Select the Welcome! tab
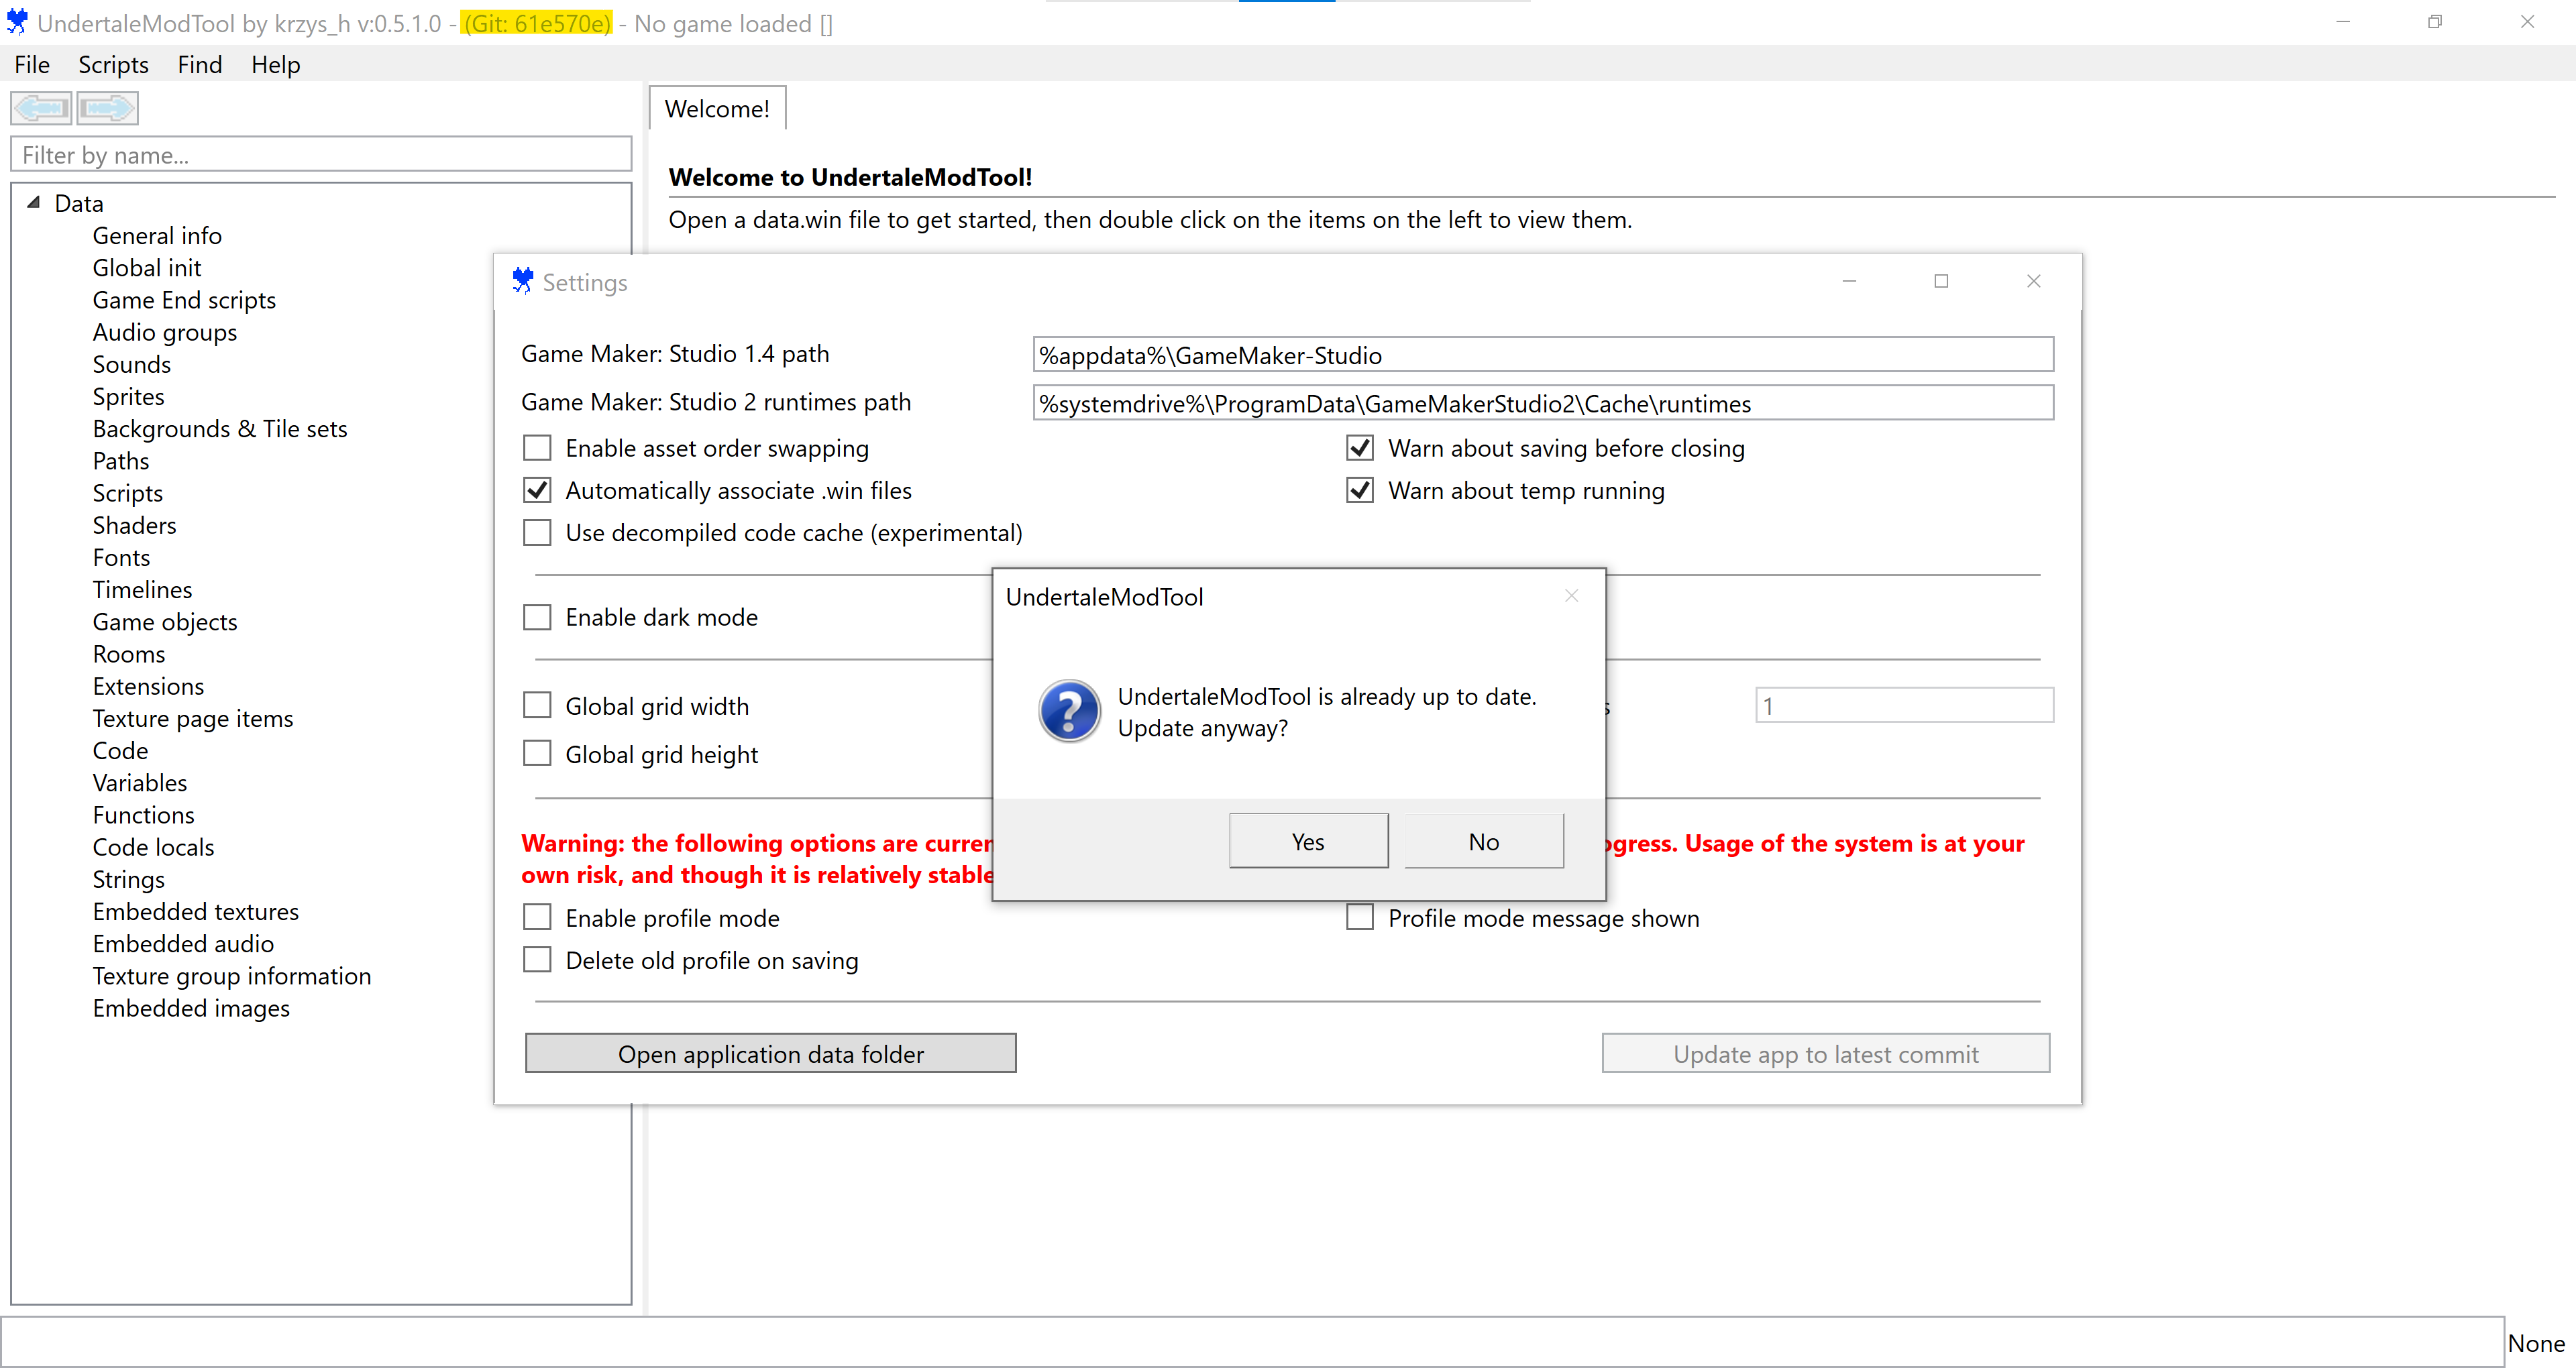Viewport: 2576px width, 1368px height. click(717, 108)
